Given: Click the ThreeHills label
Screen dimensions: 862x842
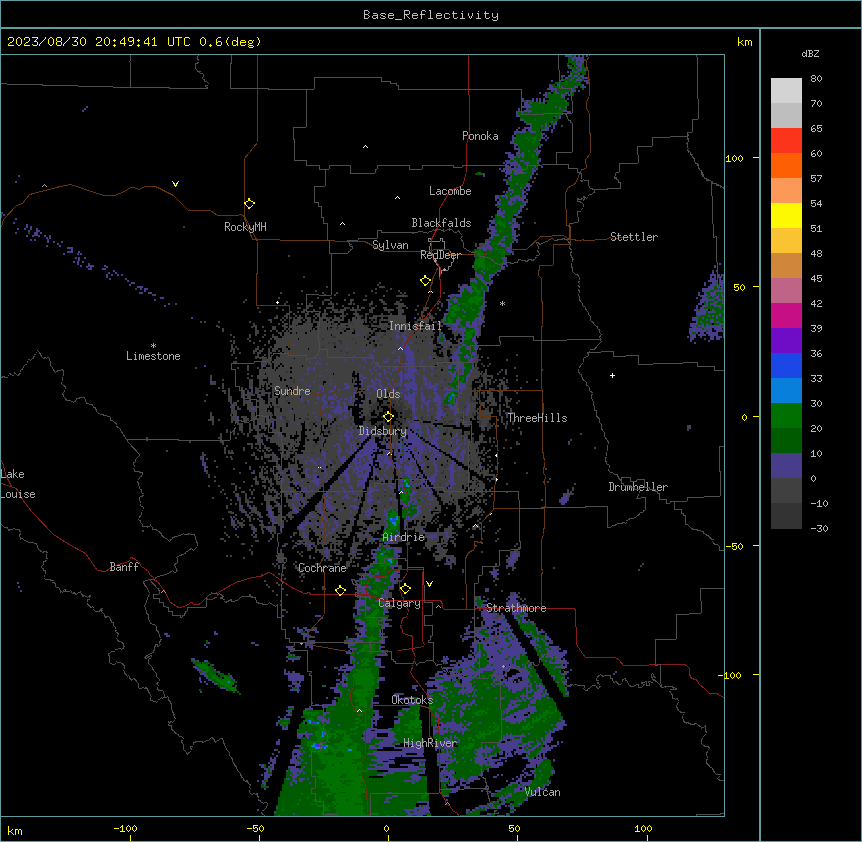Looking at the screenshot, I should point(537,418).
